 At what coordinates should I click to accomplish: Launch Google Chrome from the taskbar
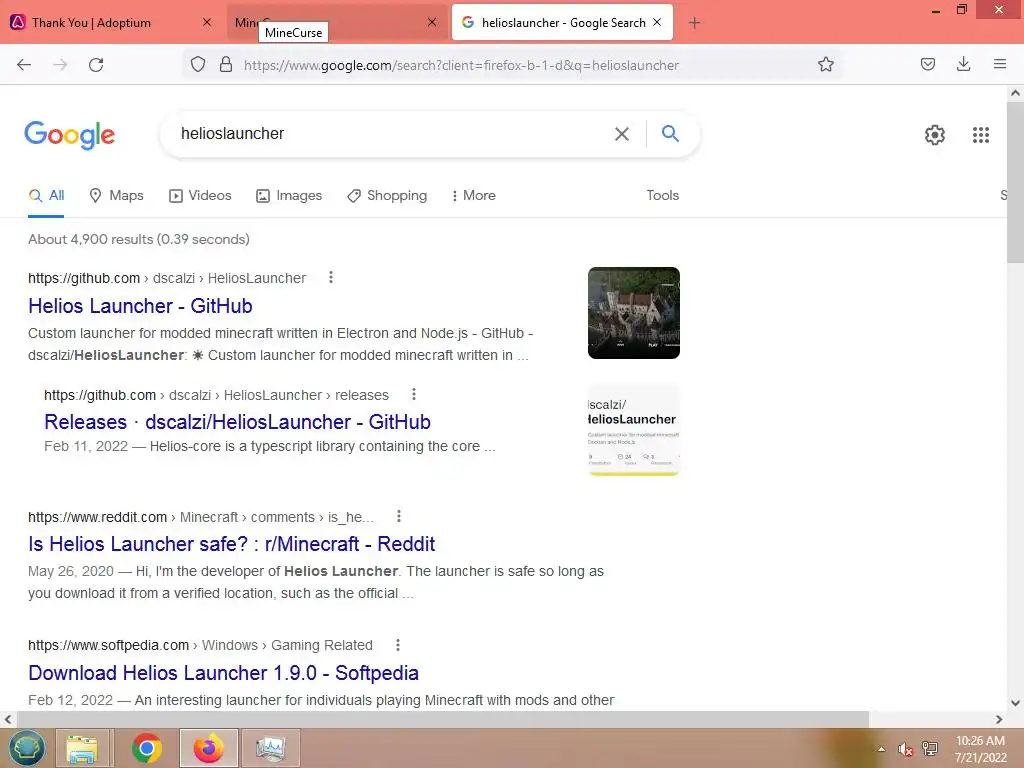(146, 748)
